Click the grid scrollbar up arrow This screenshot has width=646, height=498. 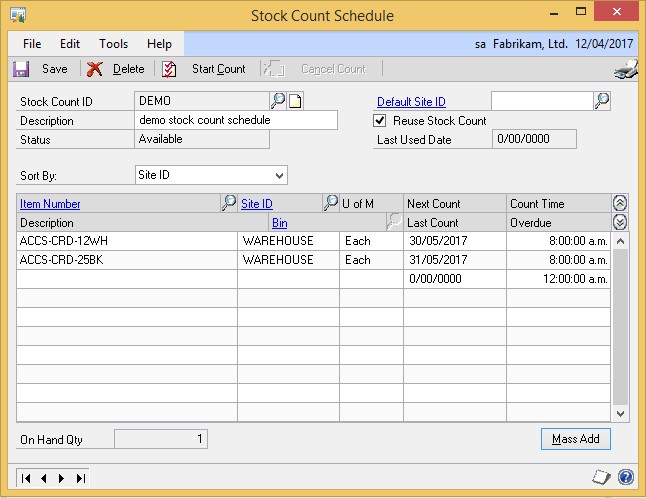click(620, 241)
